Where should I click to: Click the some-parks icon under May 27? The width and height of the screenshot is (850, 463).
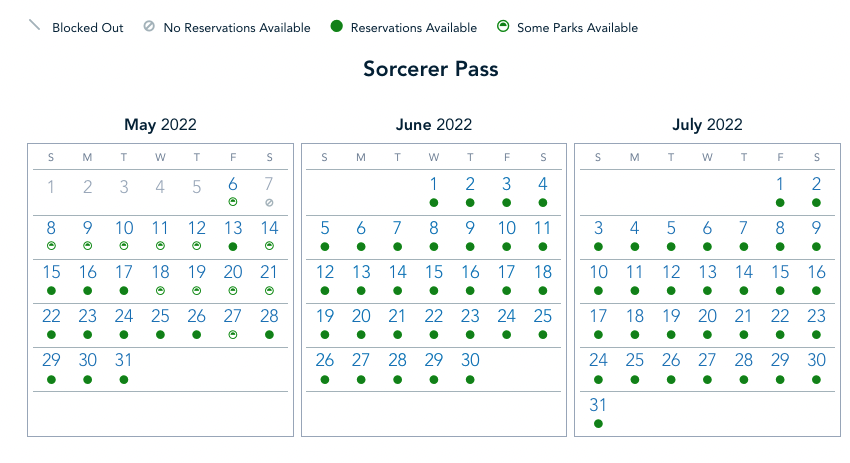point(233,335)
